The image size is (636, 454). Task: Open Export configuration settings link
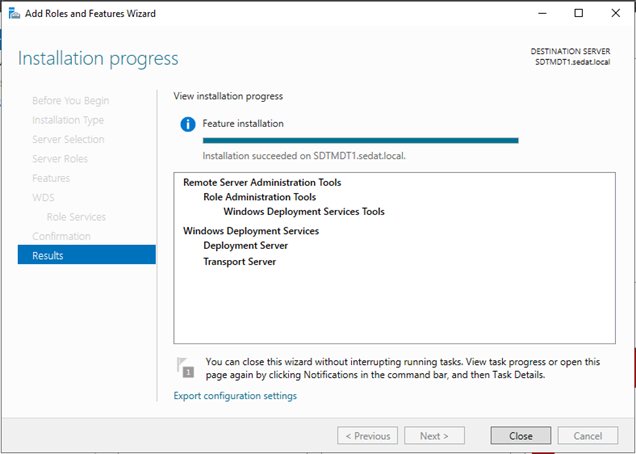point(235,396)
